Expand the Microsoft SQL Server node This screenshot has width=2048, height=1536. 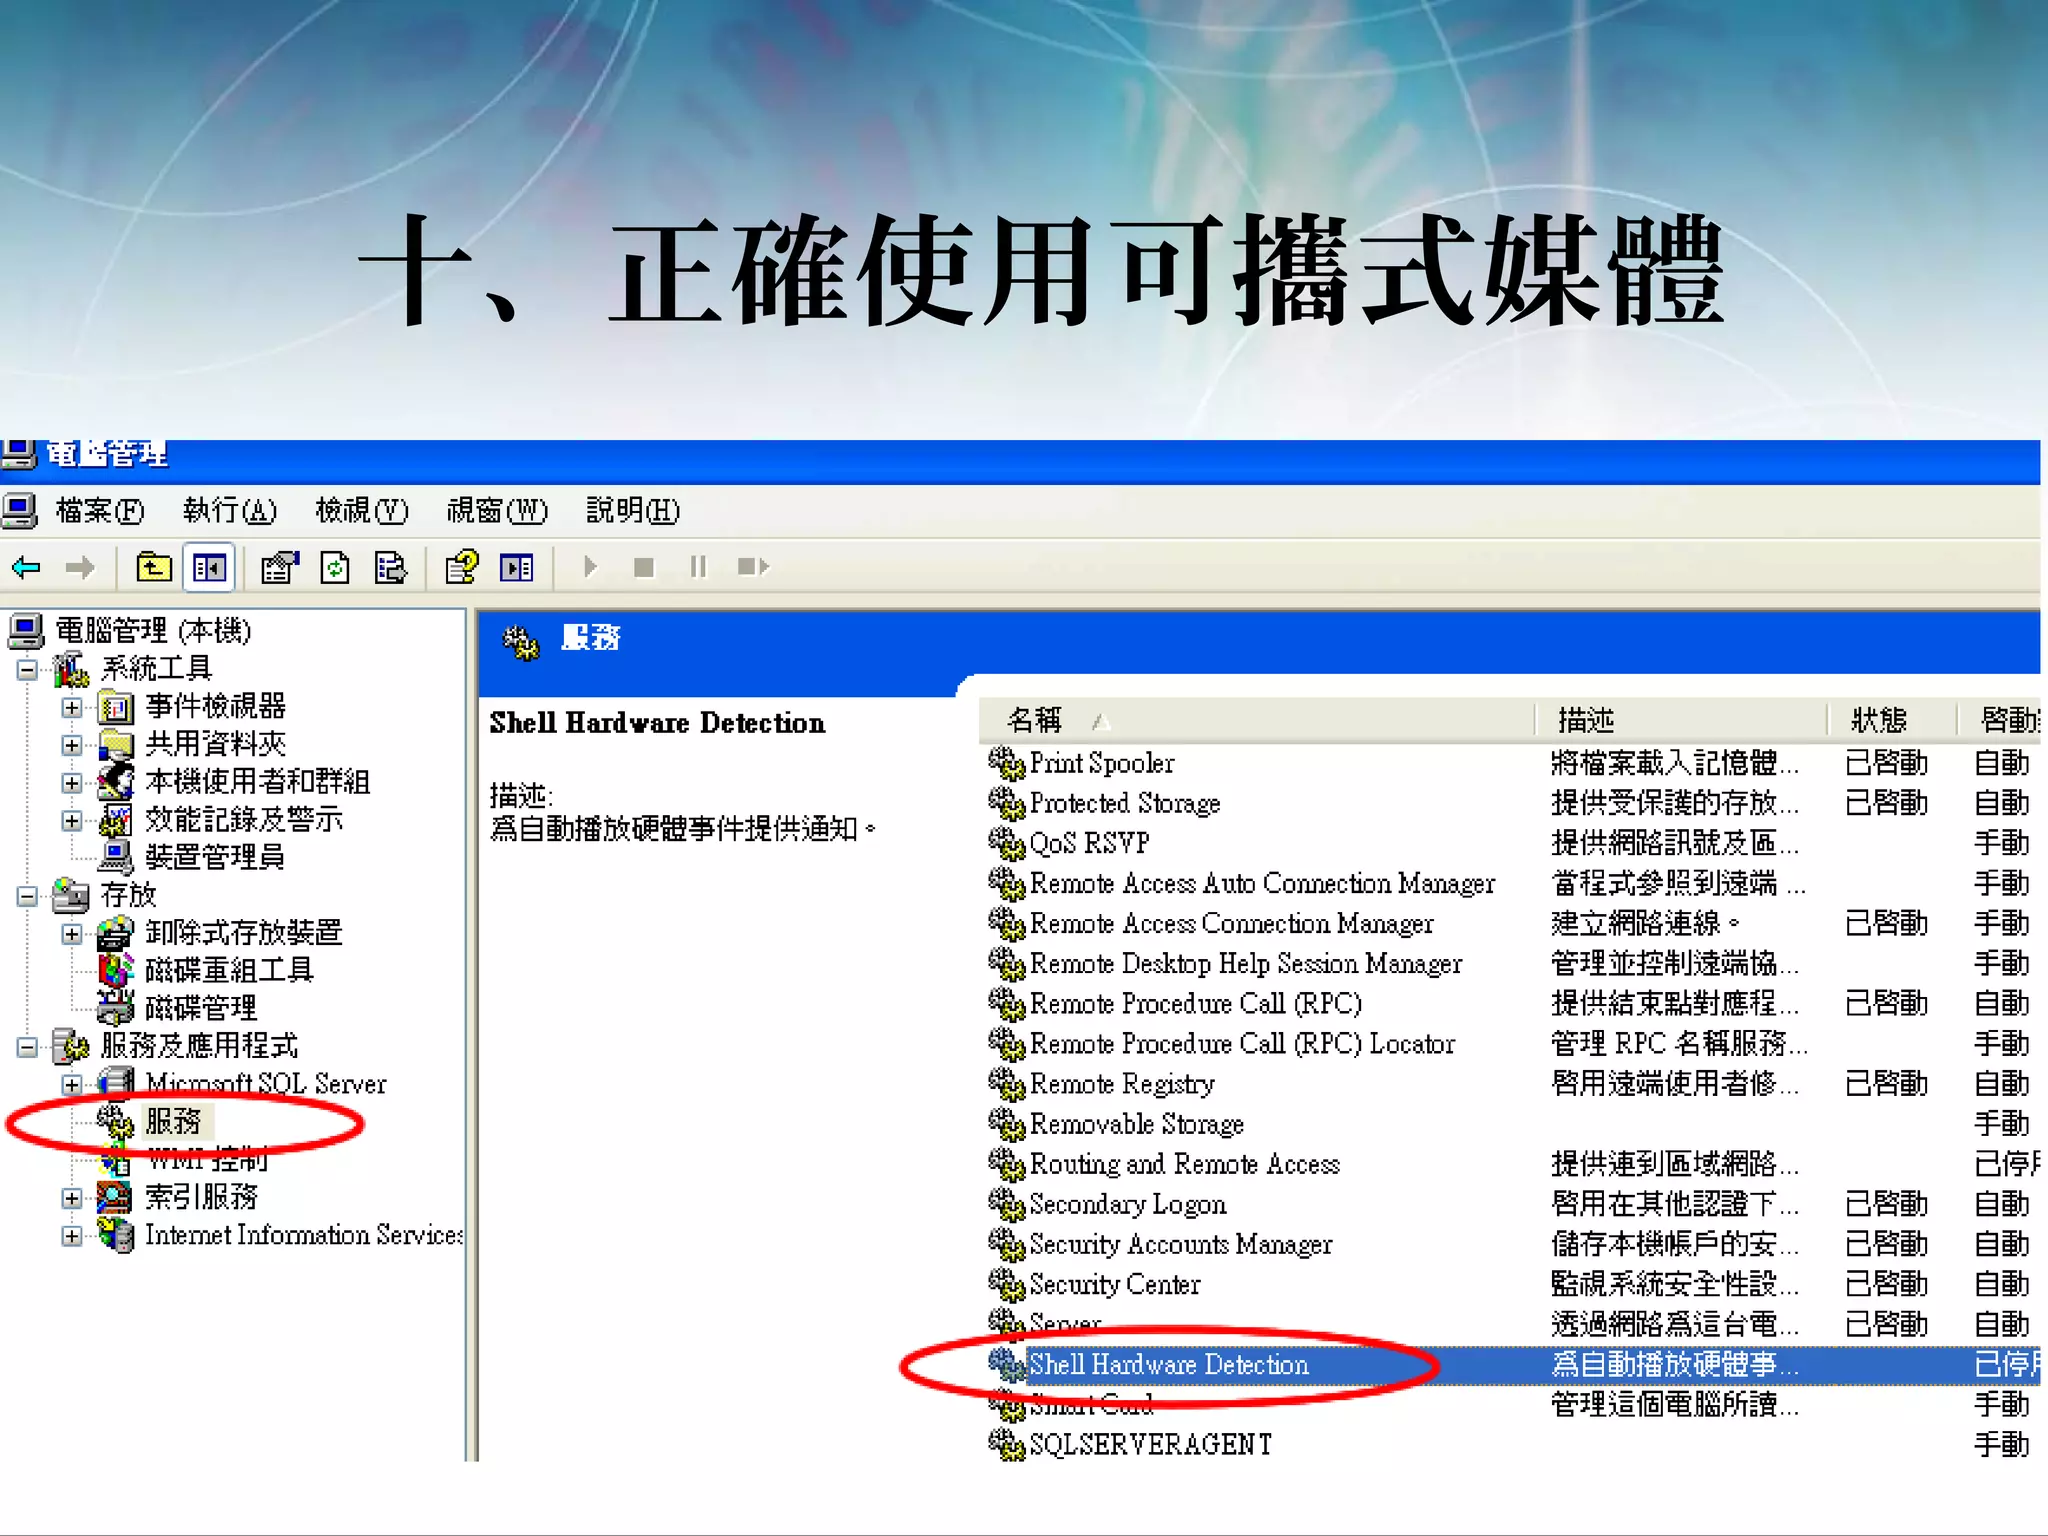[72, 1084]
